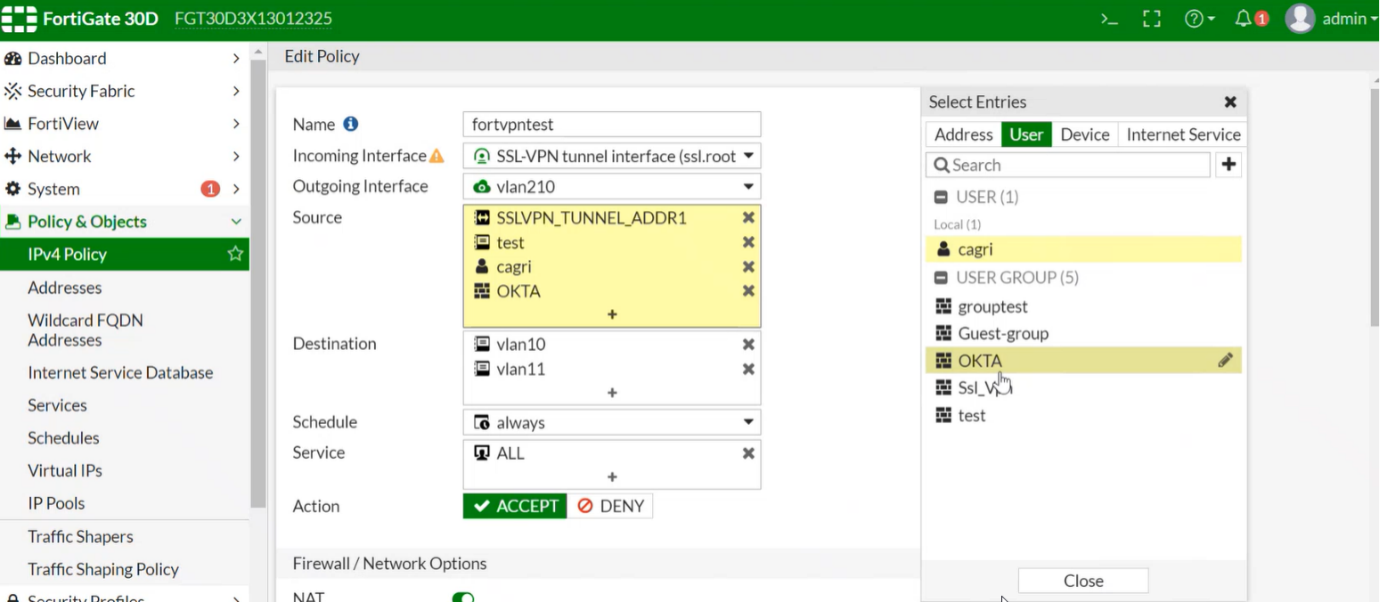The image size is (1384, 605).
Task: Click the Name field info icon
Action: tap(351, 124)
